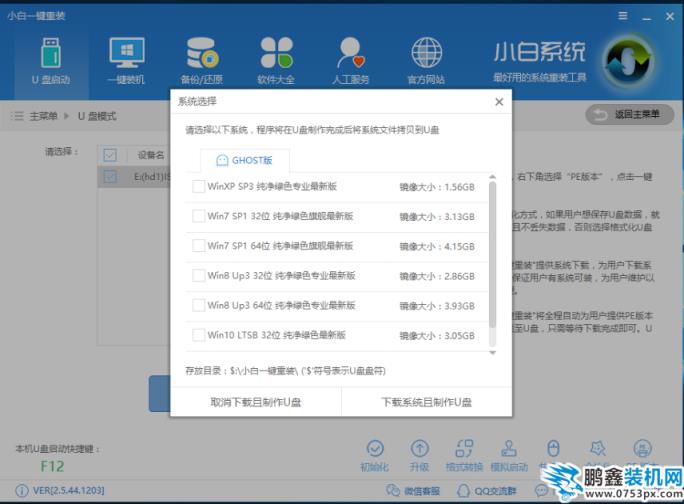Click the 存放目录 path text
684x504 pixels.
[x=285, y=371]
